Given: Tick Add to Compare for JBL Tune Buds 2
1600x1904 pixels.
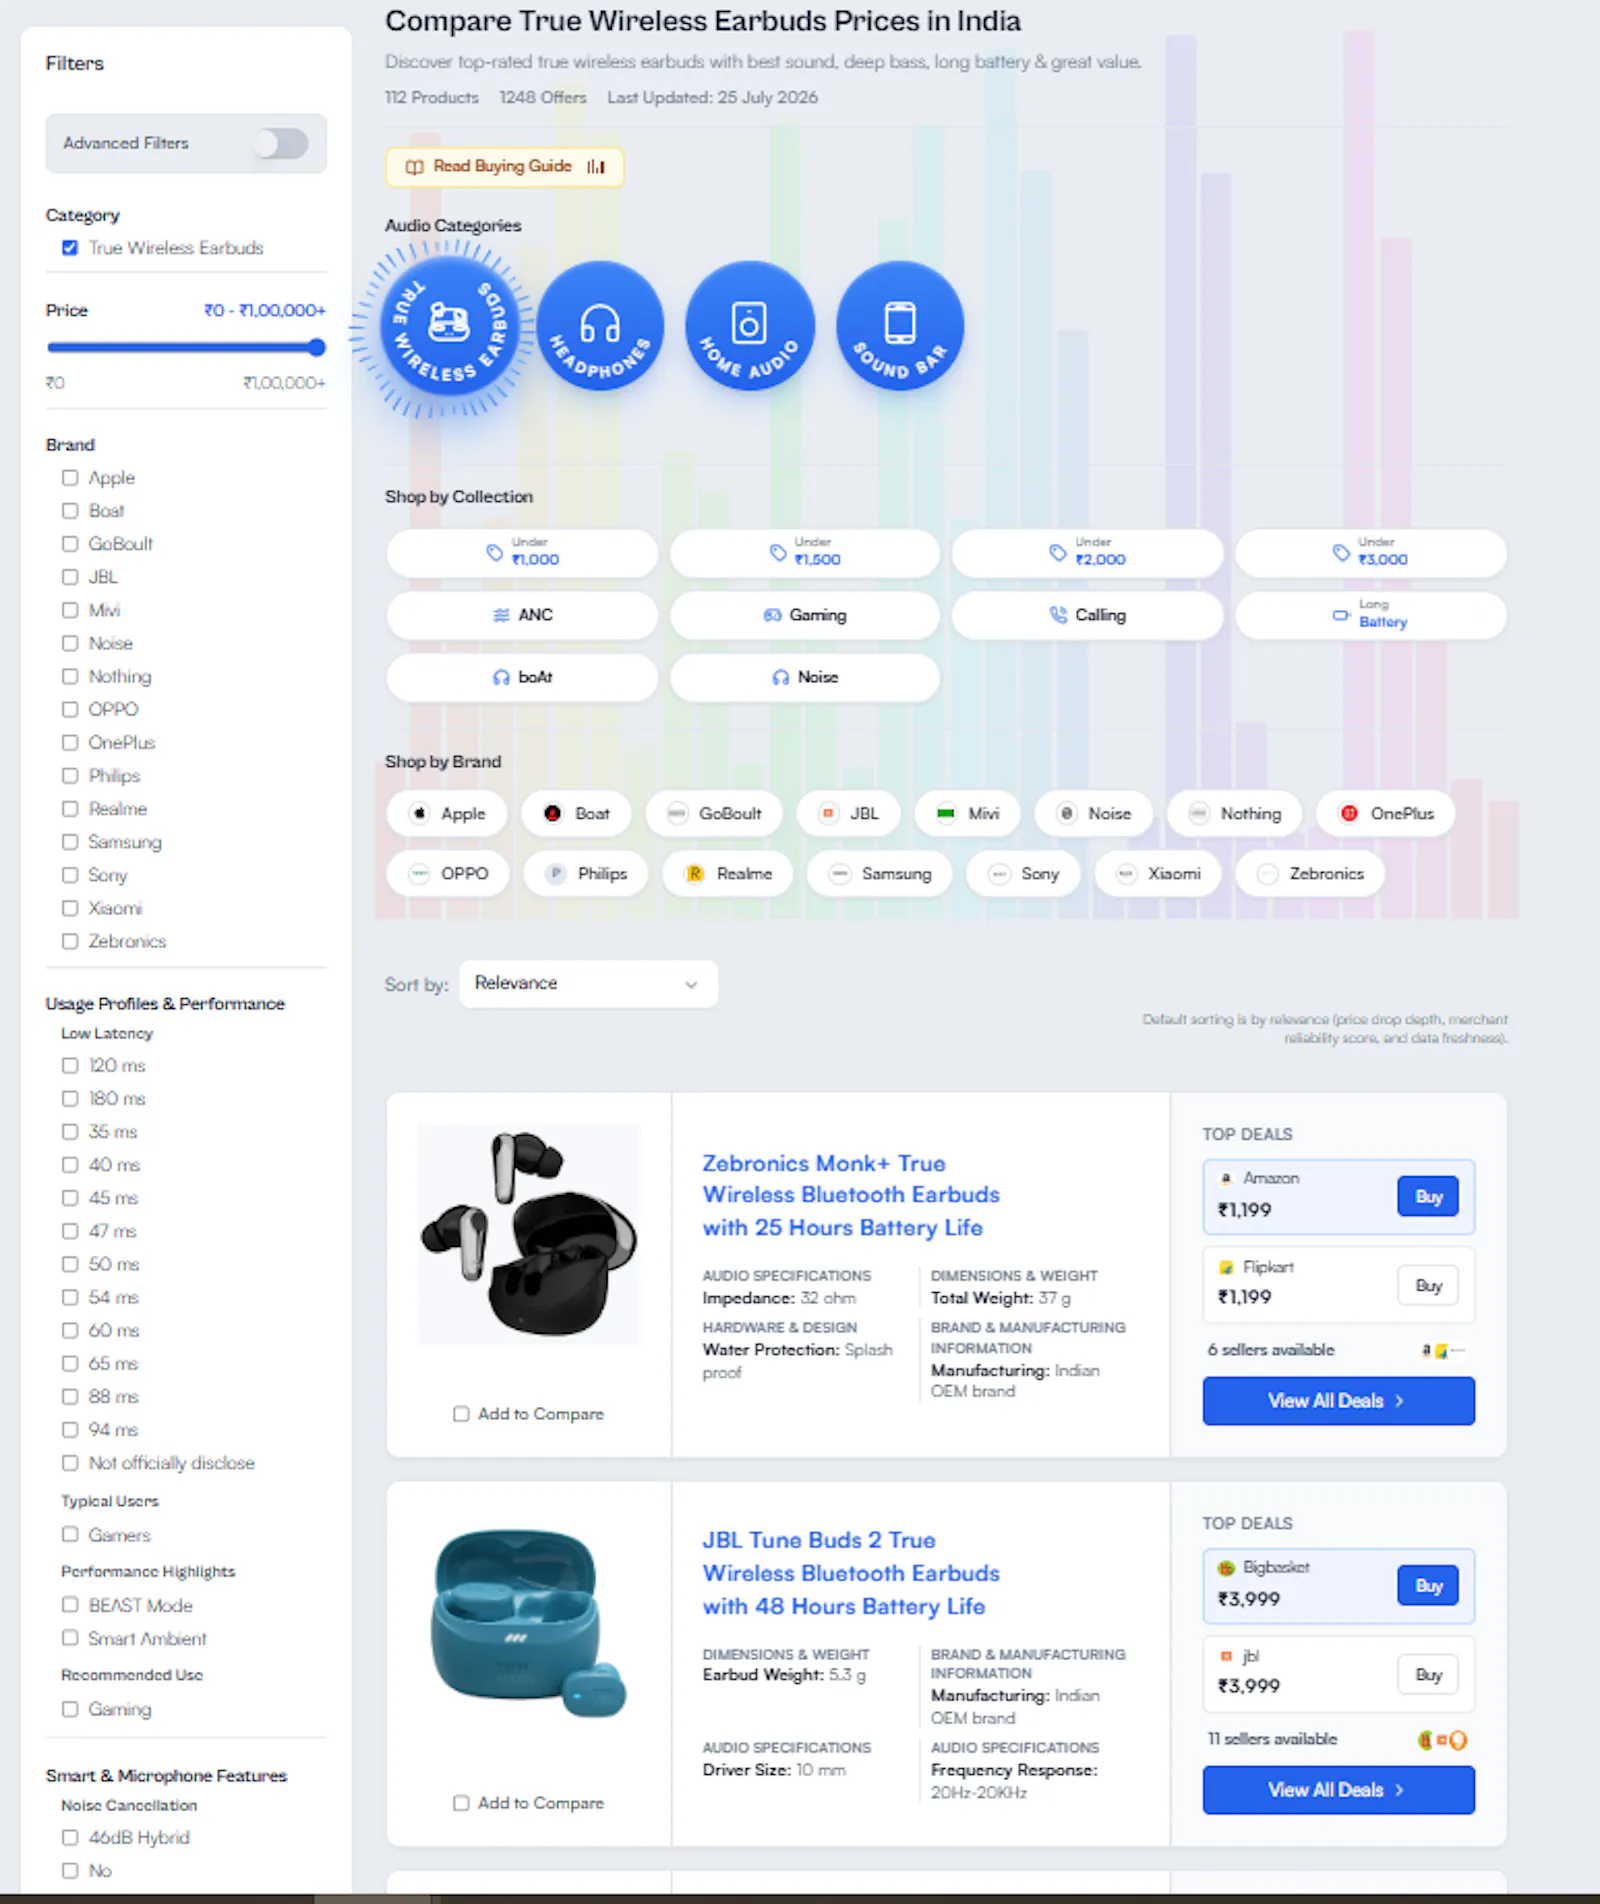Looking at the screenshot, I should pos(461,1803).
